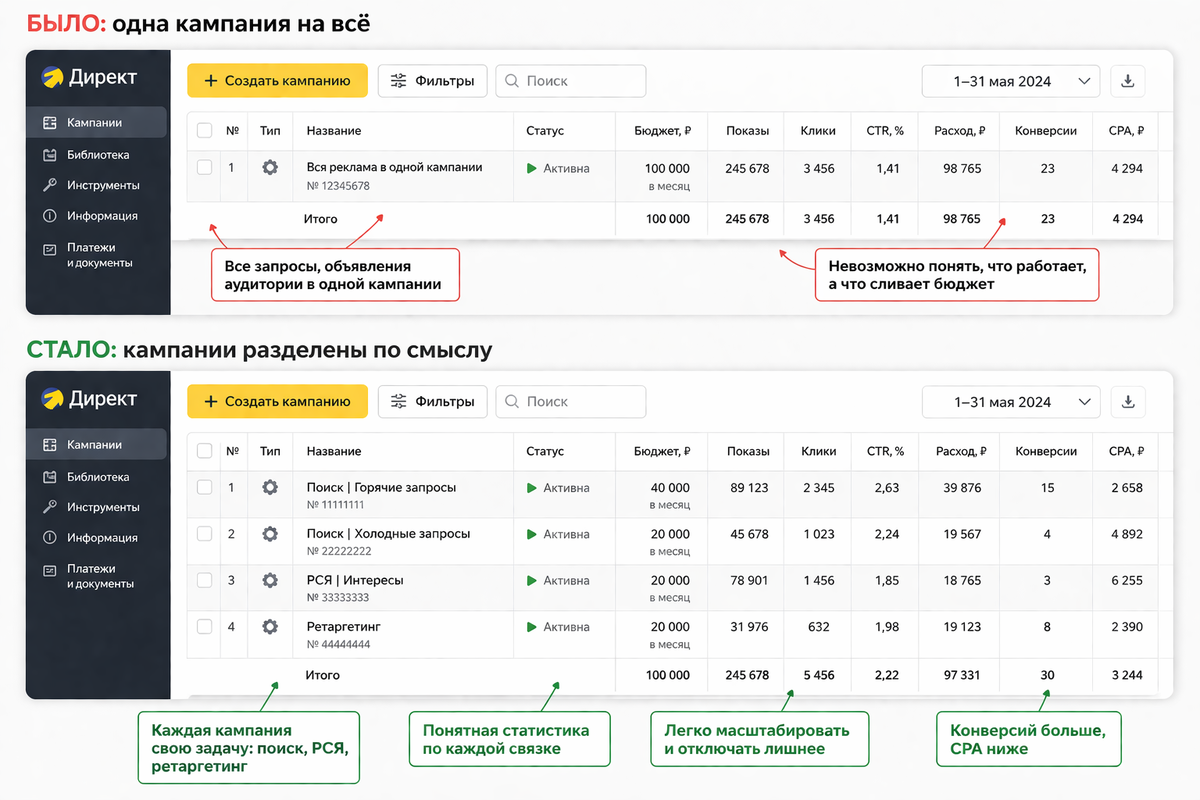
Task: Click the green status icon for "Поиск | Холодные запросы"
Action: click(x=532, y=534)
